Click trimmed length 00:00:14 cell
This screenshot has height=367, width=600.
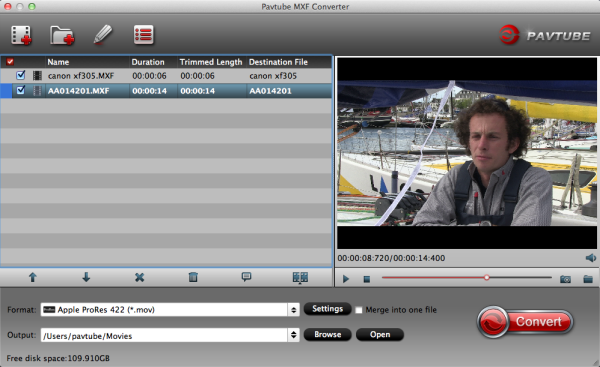pos(197,91)
